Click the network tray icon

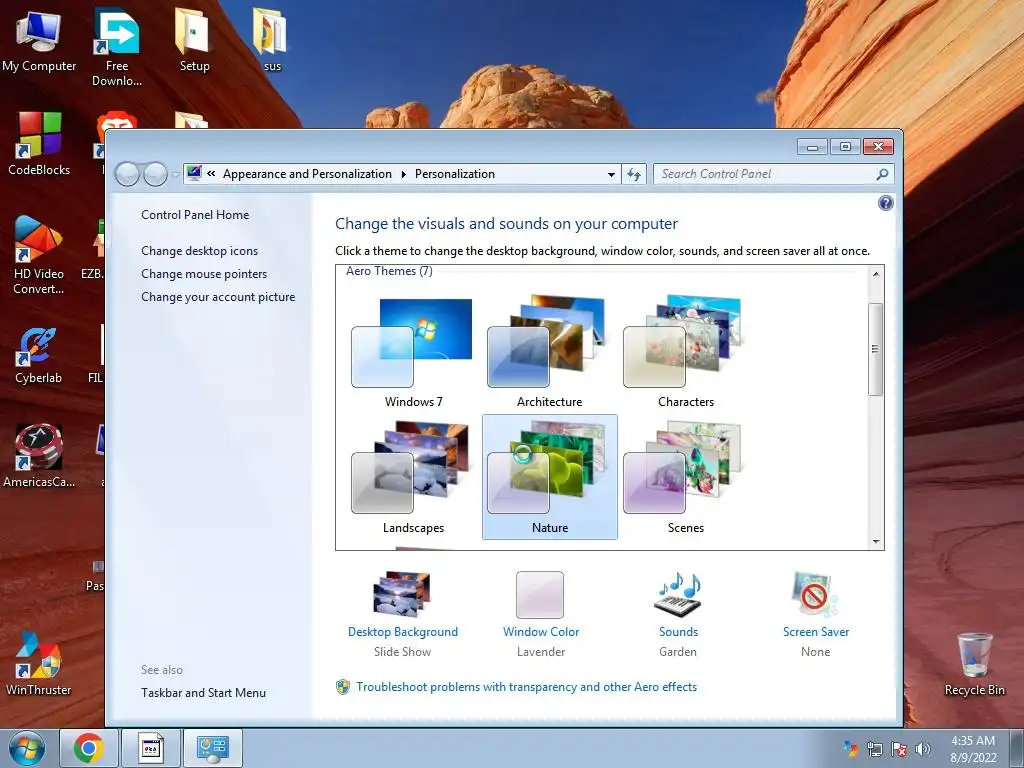tap(874, 748)
